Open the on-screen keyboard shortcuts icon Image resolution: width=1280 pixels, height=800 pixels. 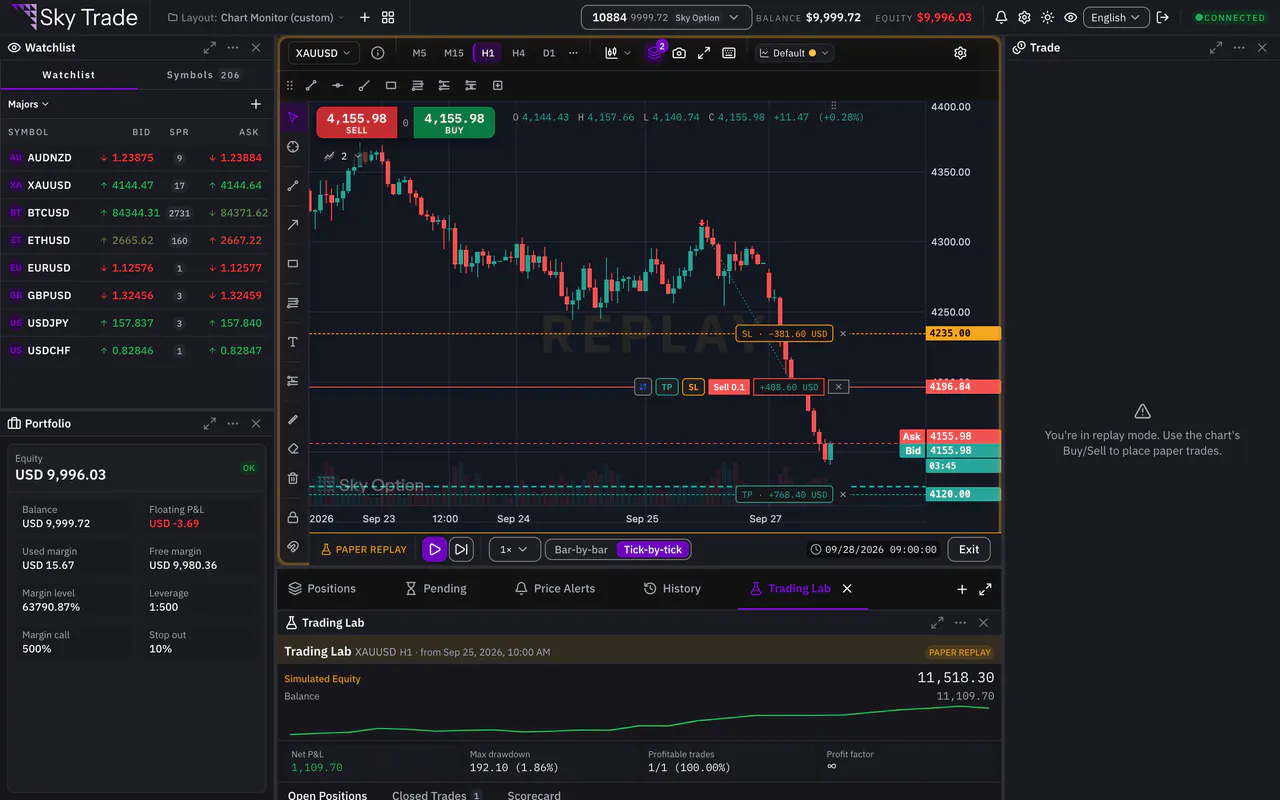[729, 53]
